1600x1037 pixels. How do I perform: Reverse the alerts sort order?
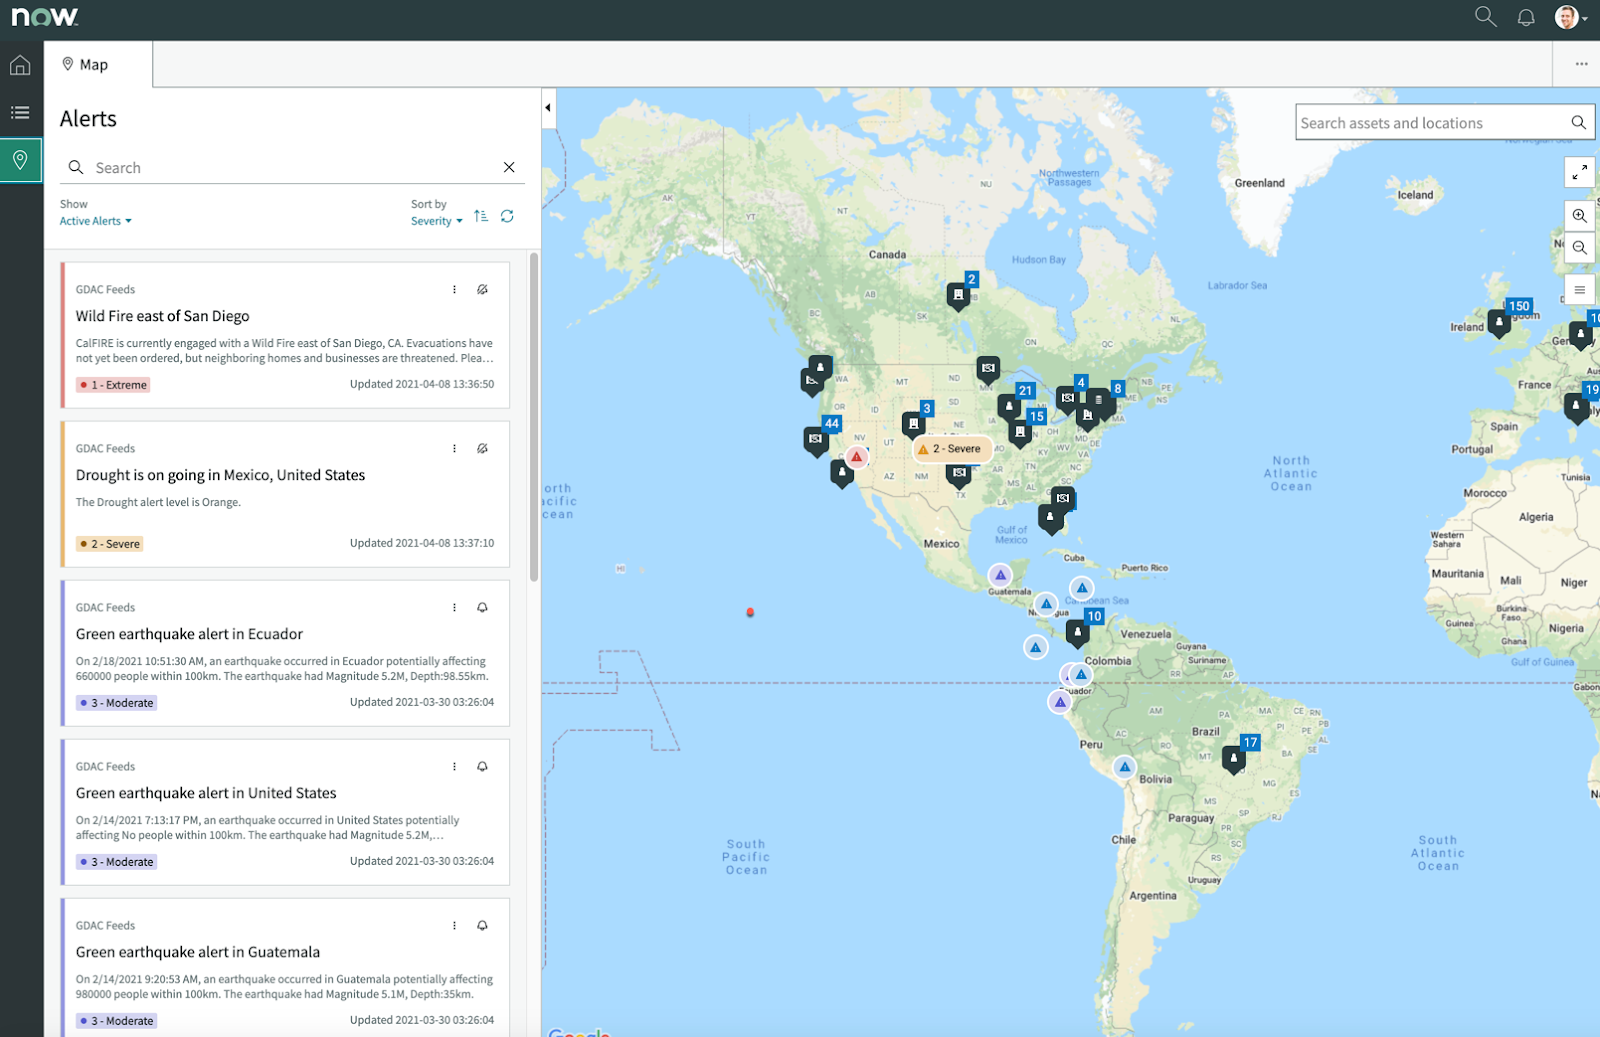coord(481,216)
